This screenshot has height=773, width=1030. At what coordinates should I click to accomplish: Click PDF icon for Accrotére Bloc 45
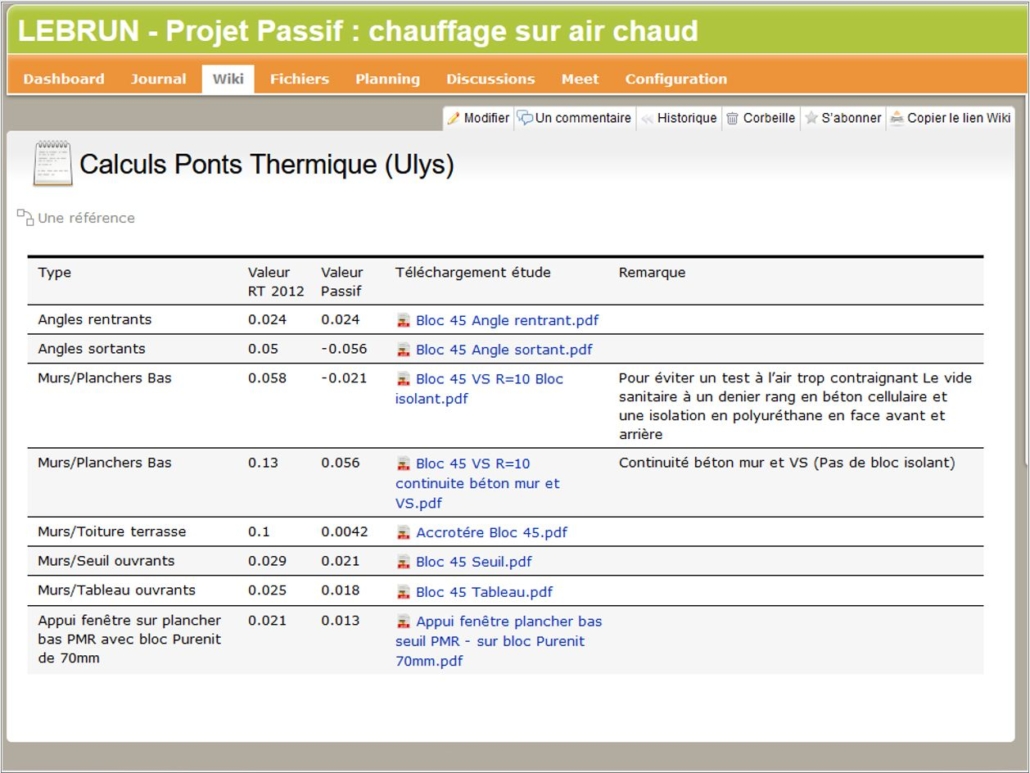(403, 533)
